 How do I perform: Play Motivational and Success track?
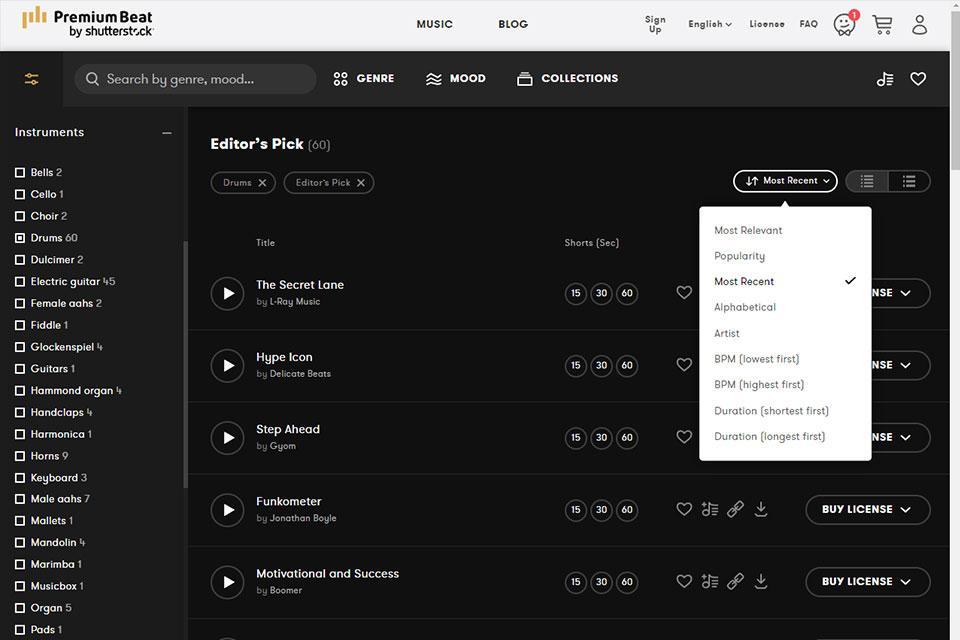pyautogui.click(x=227, y=582)
